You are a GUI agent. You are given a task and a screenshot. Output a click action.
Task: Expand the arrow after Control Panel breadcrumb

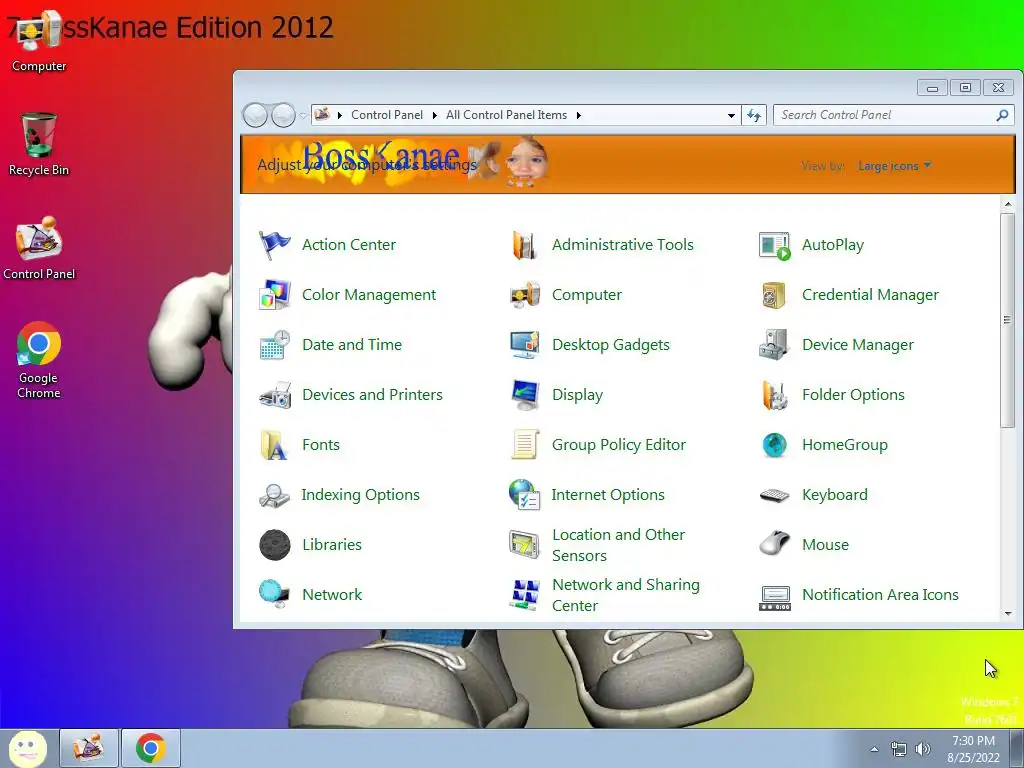point(434,116)
